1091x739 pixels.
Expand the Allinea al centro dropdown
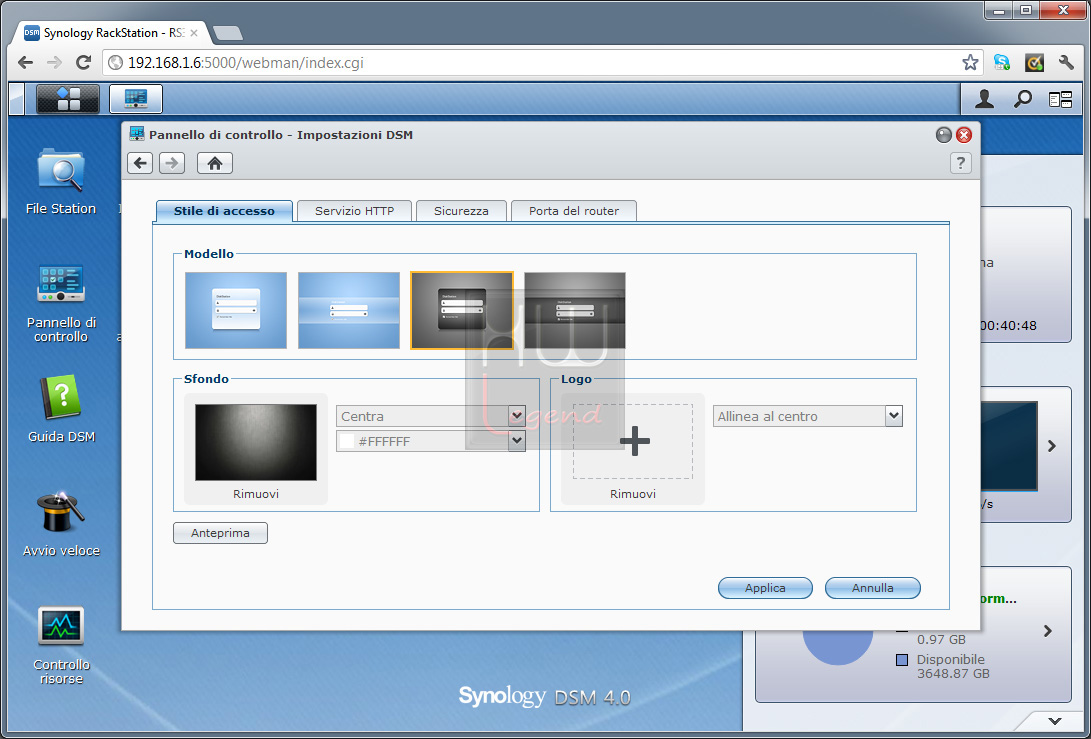pyautogui.click(x=893, y=416)
